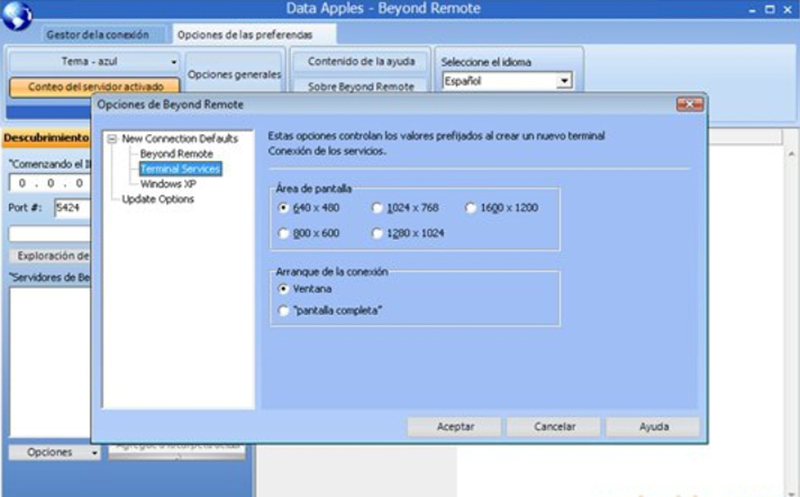Select Update Options tree item

tap(158, 199)
